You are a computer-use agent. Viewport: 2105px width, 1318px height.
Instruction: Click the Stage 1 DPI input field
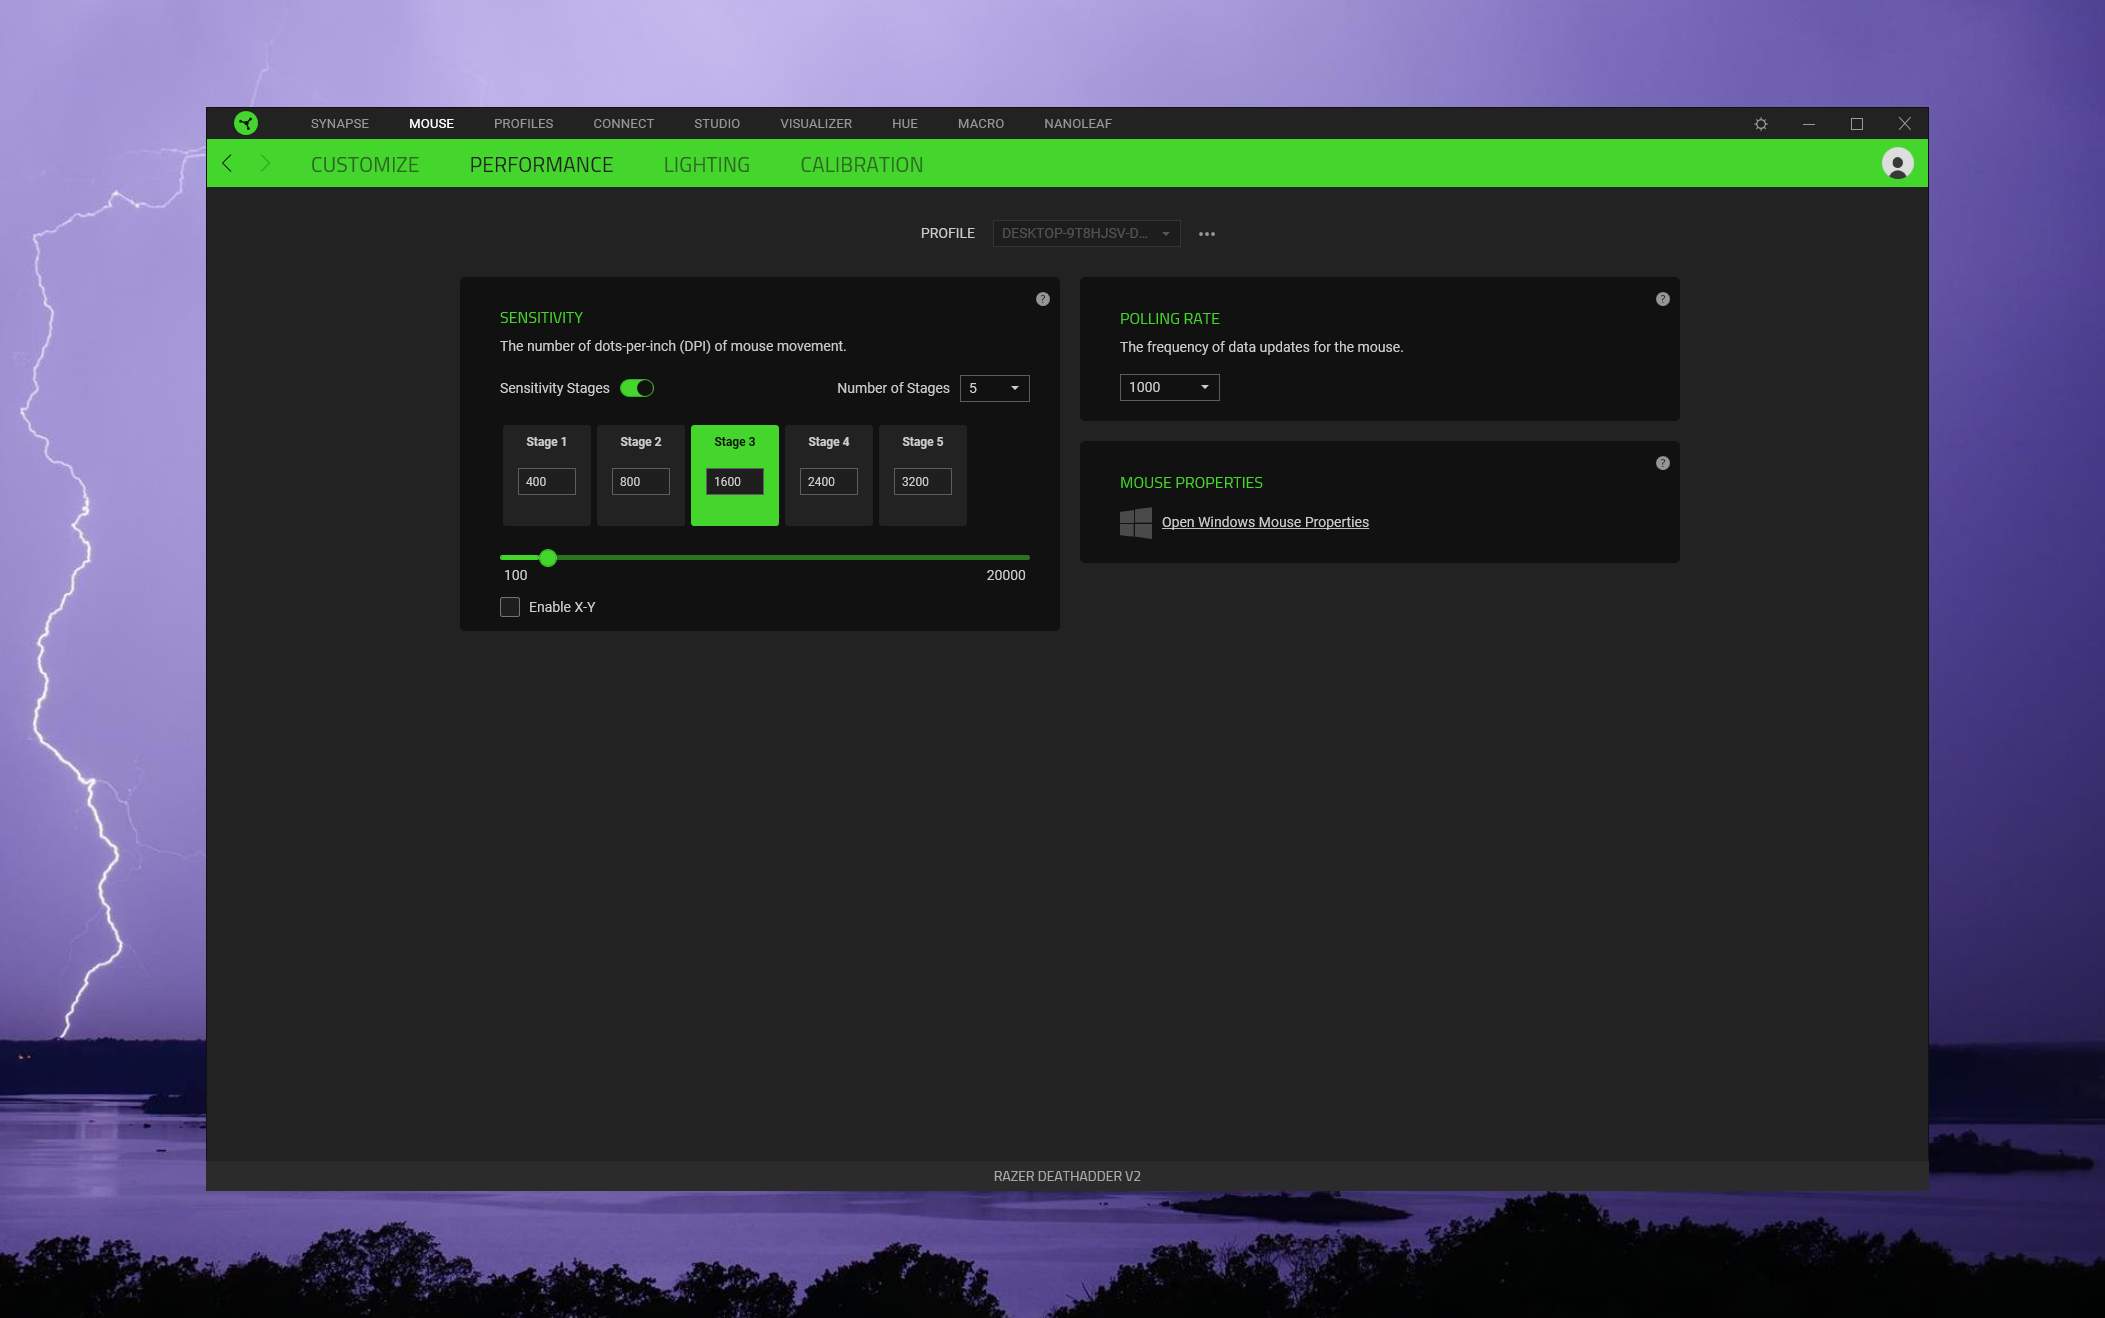pos(546,482)
